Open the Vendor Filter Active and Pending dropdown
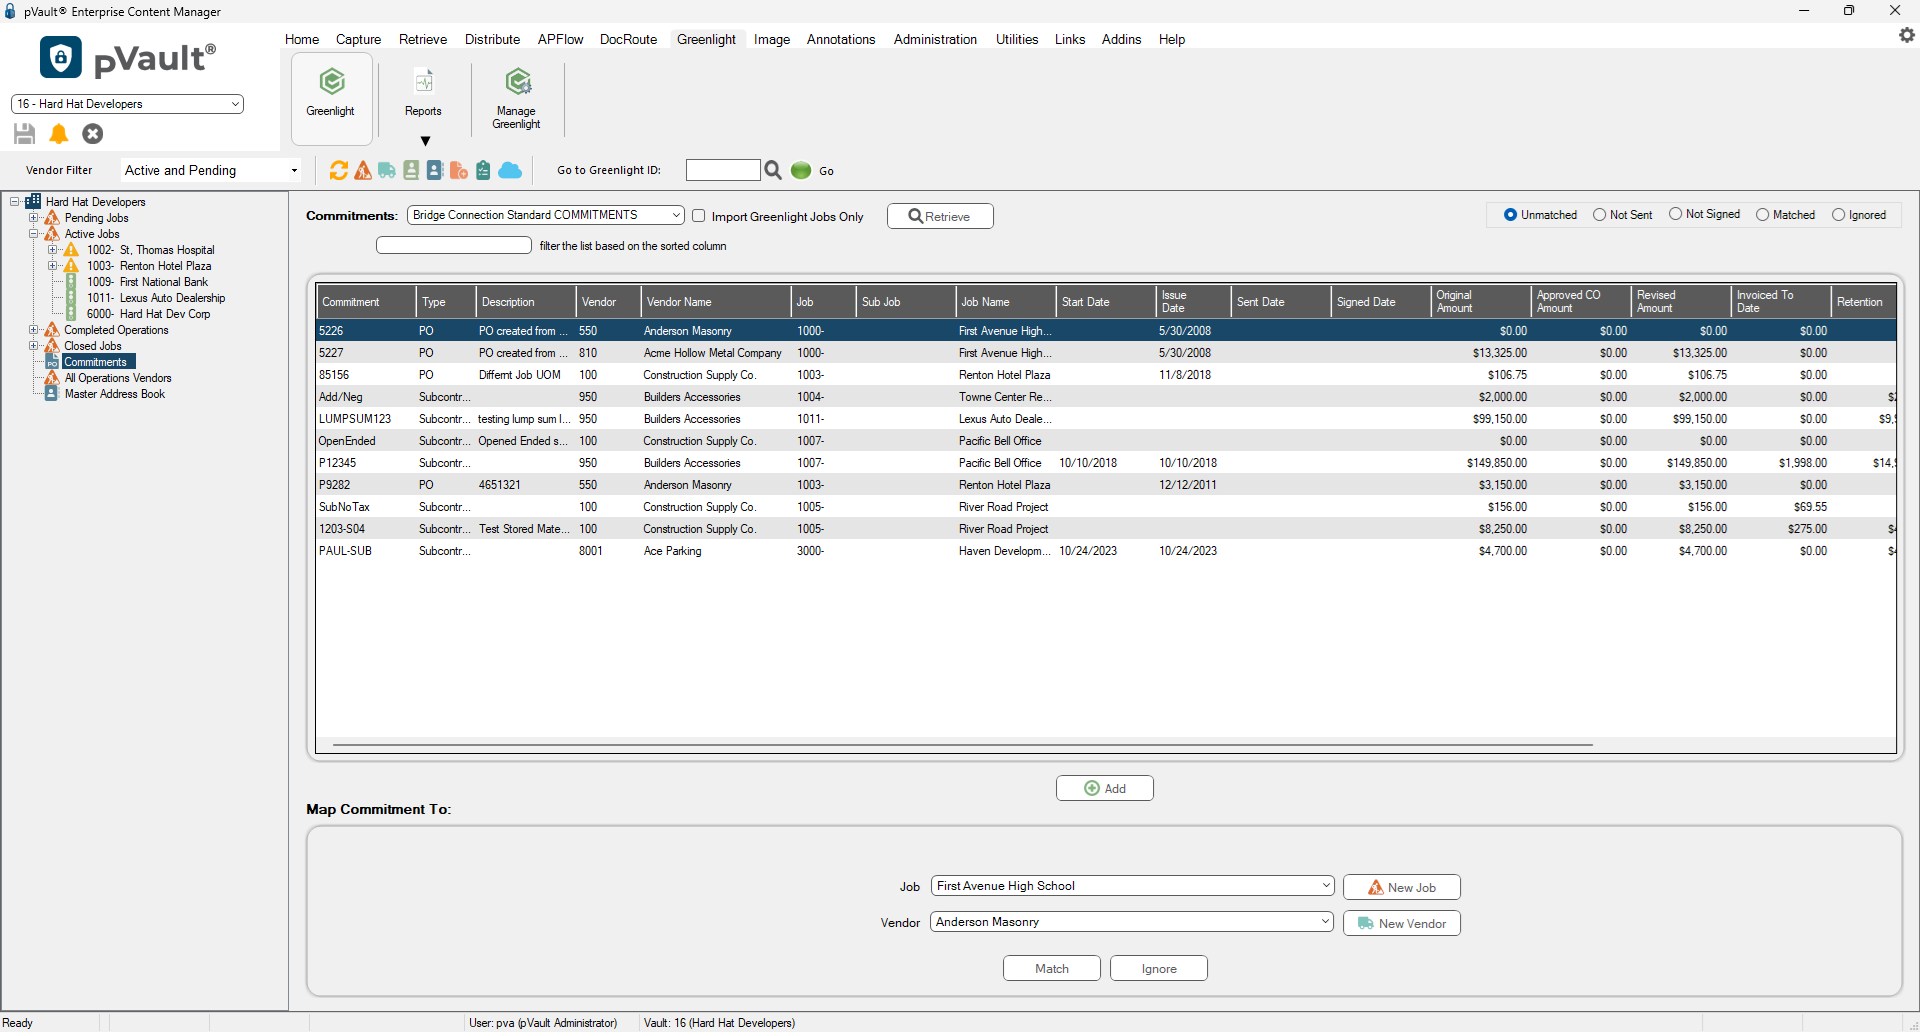Image resolution: width=1920 pixels, height=1032 pixels. pyautogui.click(x=211, y=171)
